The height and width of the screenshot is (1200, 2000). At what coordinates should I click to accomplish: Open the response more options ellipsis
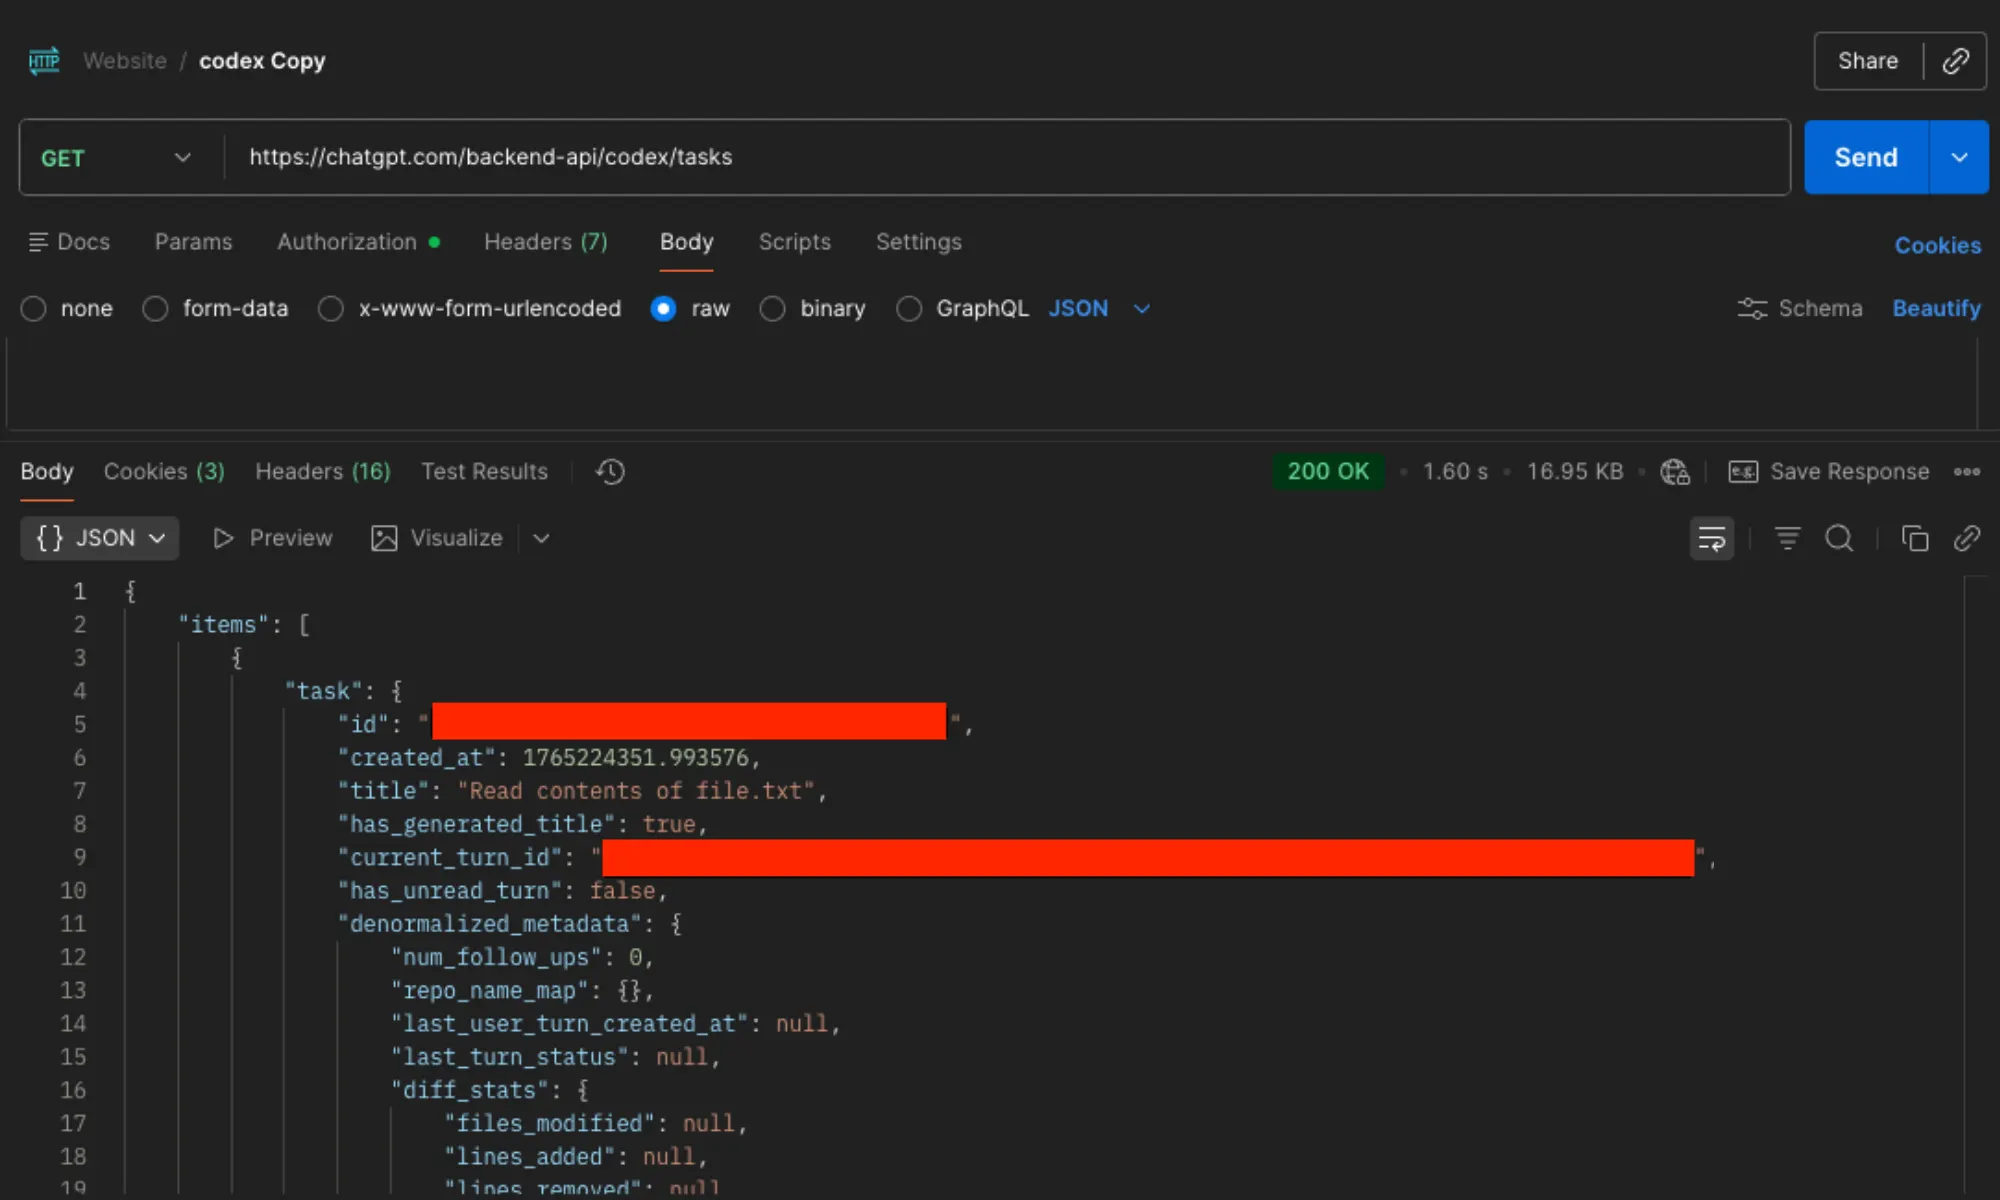pyautogui.click(x=1967, y=471)
